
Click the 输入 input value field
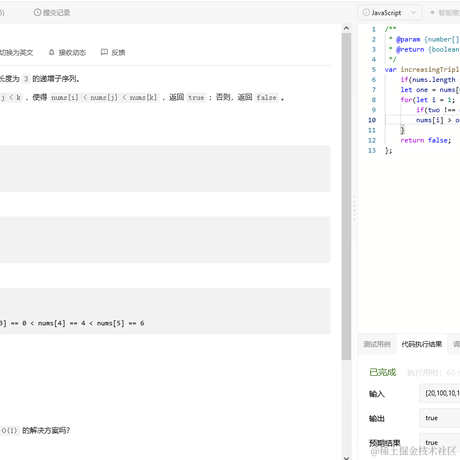click(x=440, y=393)
